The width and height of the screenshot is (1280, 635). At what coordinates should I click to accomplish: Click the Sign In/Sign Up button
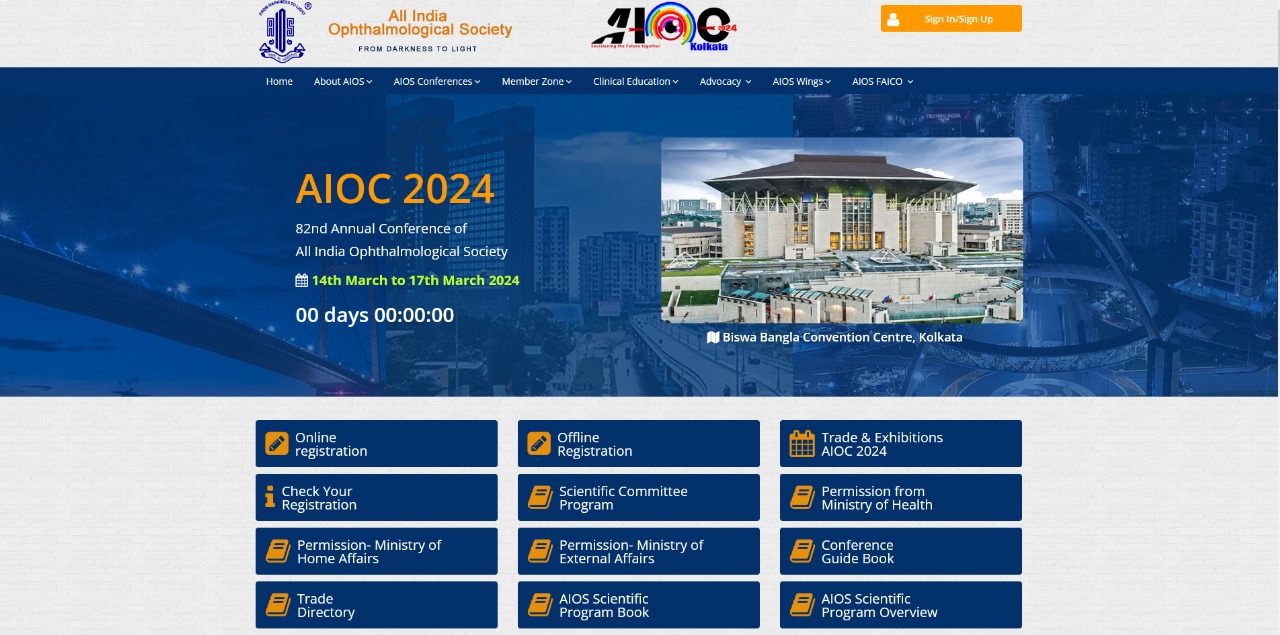coord(951,19)
